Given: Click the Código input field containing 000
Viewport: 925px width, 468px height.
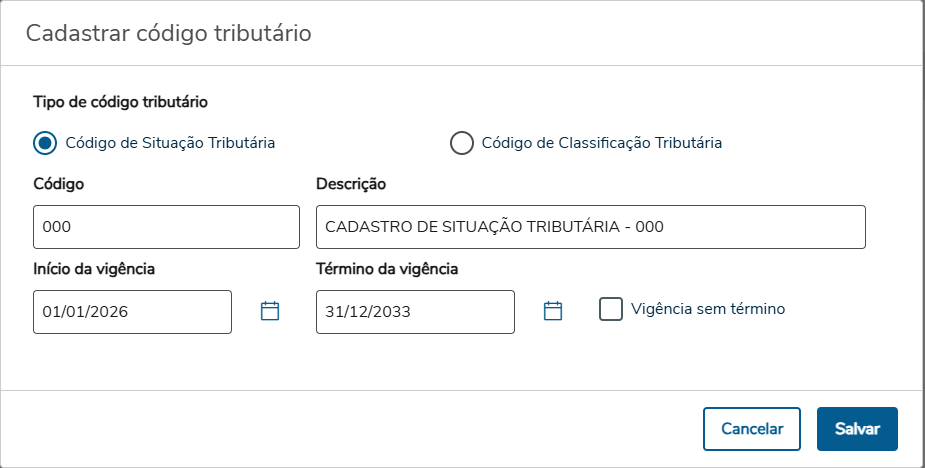Looking at the screenshot, I should [166, 227].
